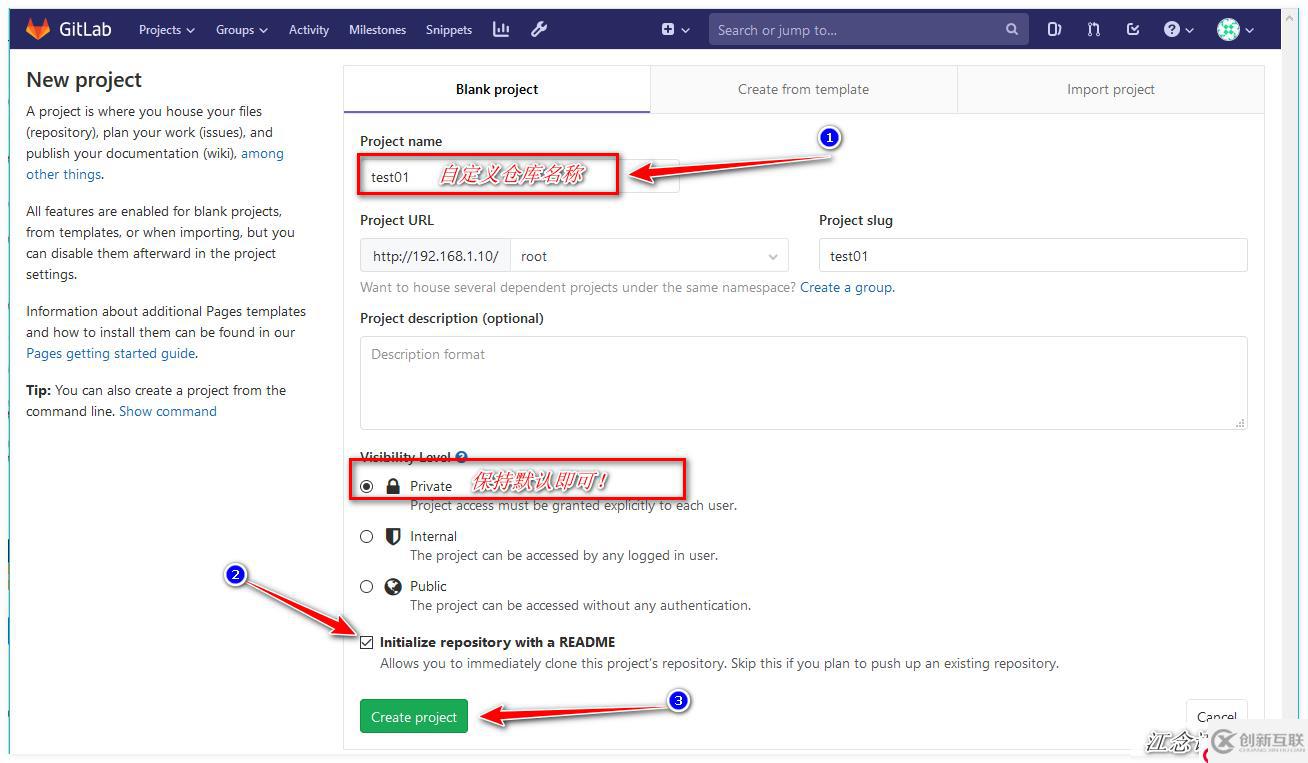The width and height of the screenshot is (1308, 763).
Task: Open the user avatar menu
Action: (1235, 30)
